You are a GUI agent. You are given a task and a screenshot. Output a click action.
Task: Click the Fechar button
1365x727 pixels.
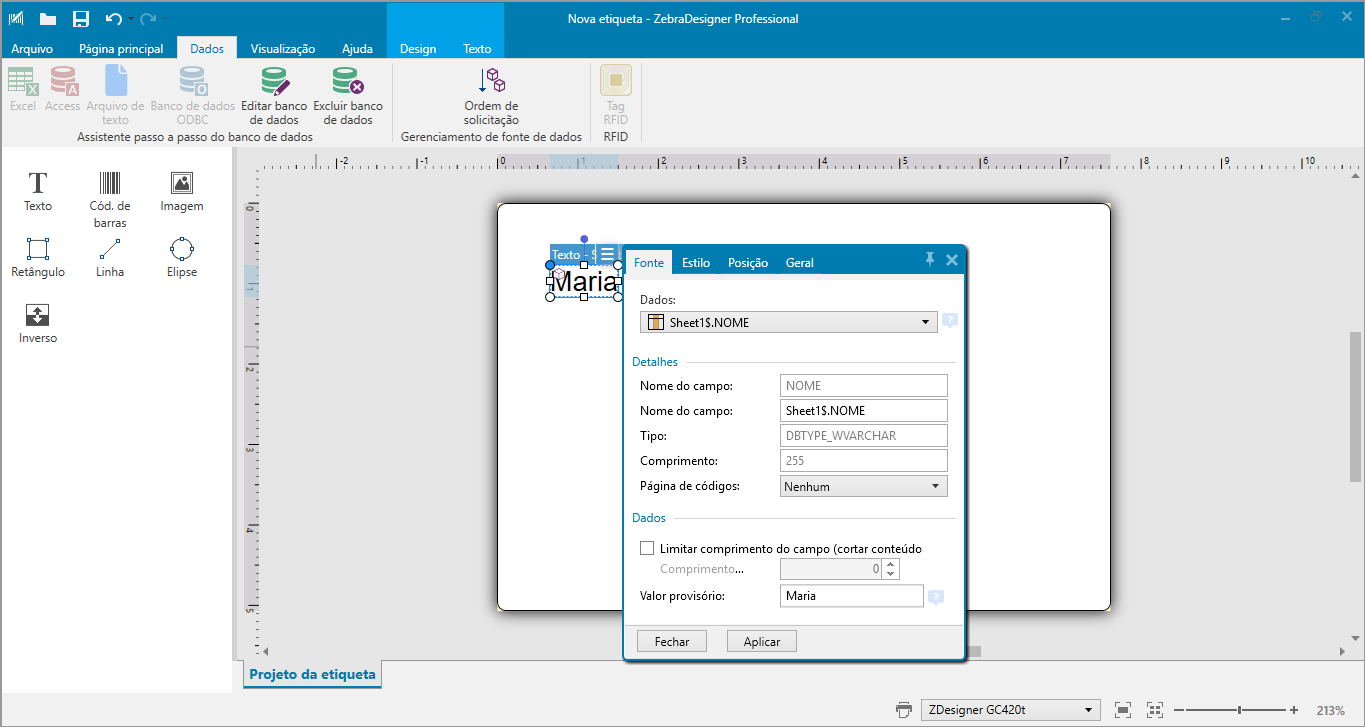click(x=671, y=640)
